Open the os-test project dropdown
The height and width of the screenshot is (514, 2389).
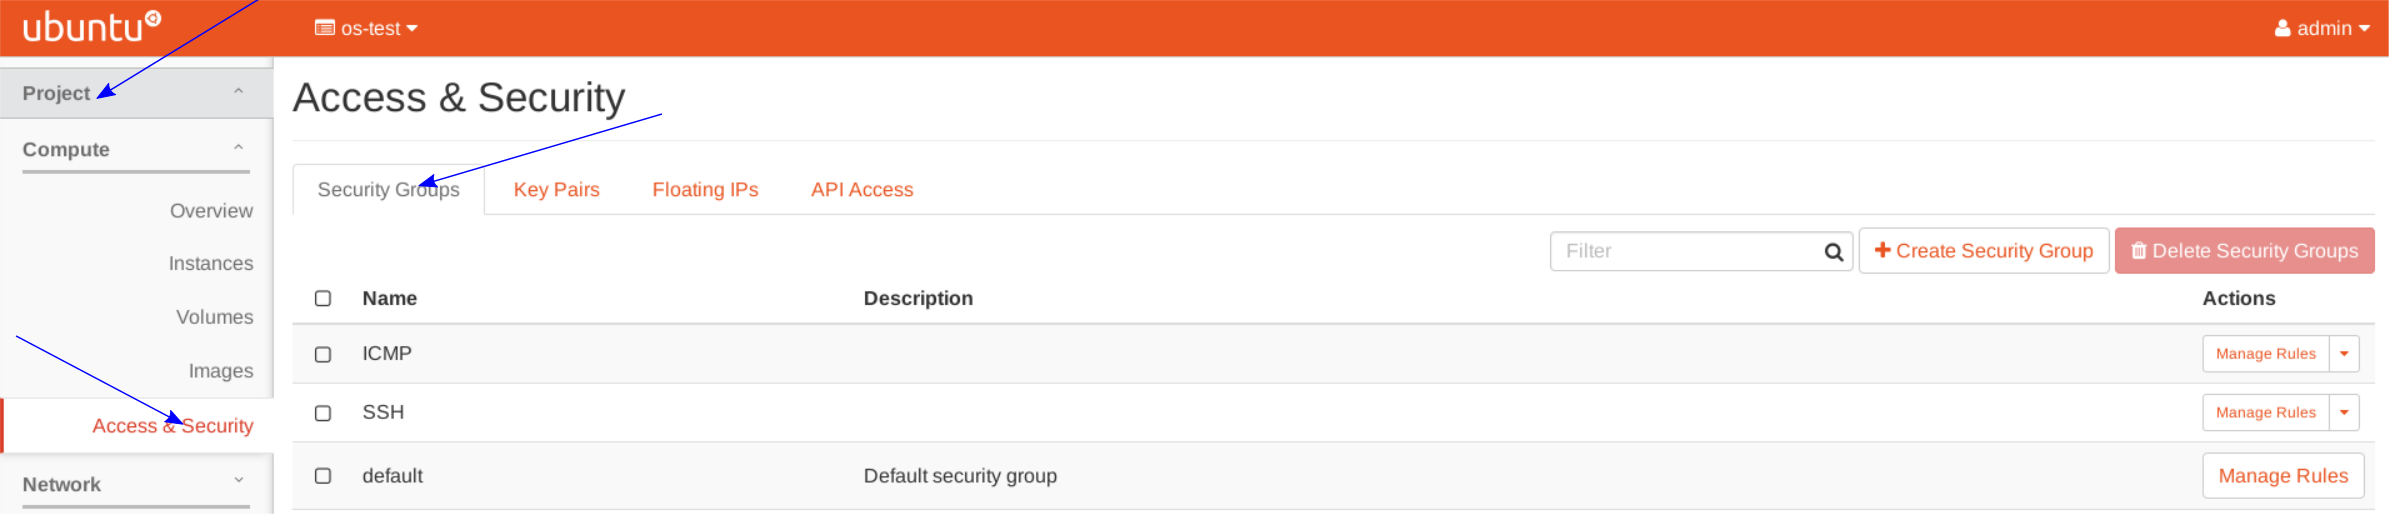[x=366, y=29]
